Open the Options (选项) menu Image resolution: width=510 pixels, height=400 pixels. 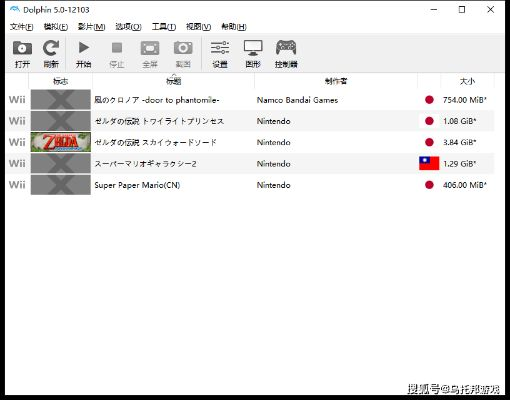click(128, 27)
